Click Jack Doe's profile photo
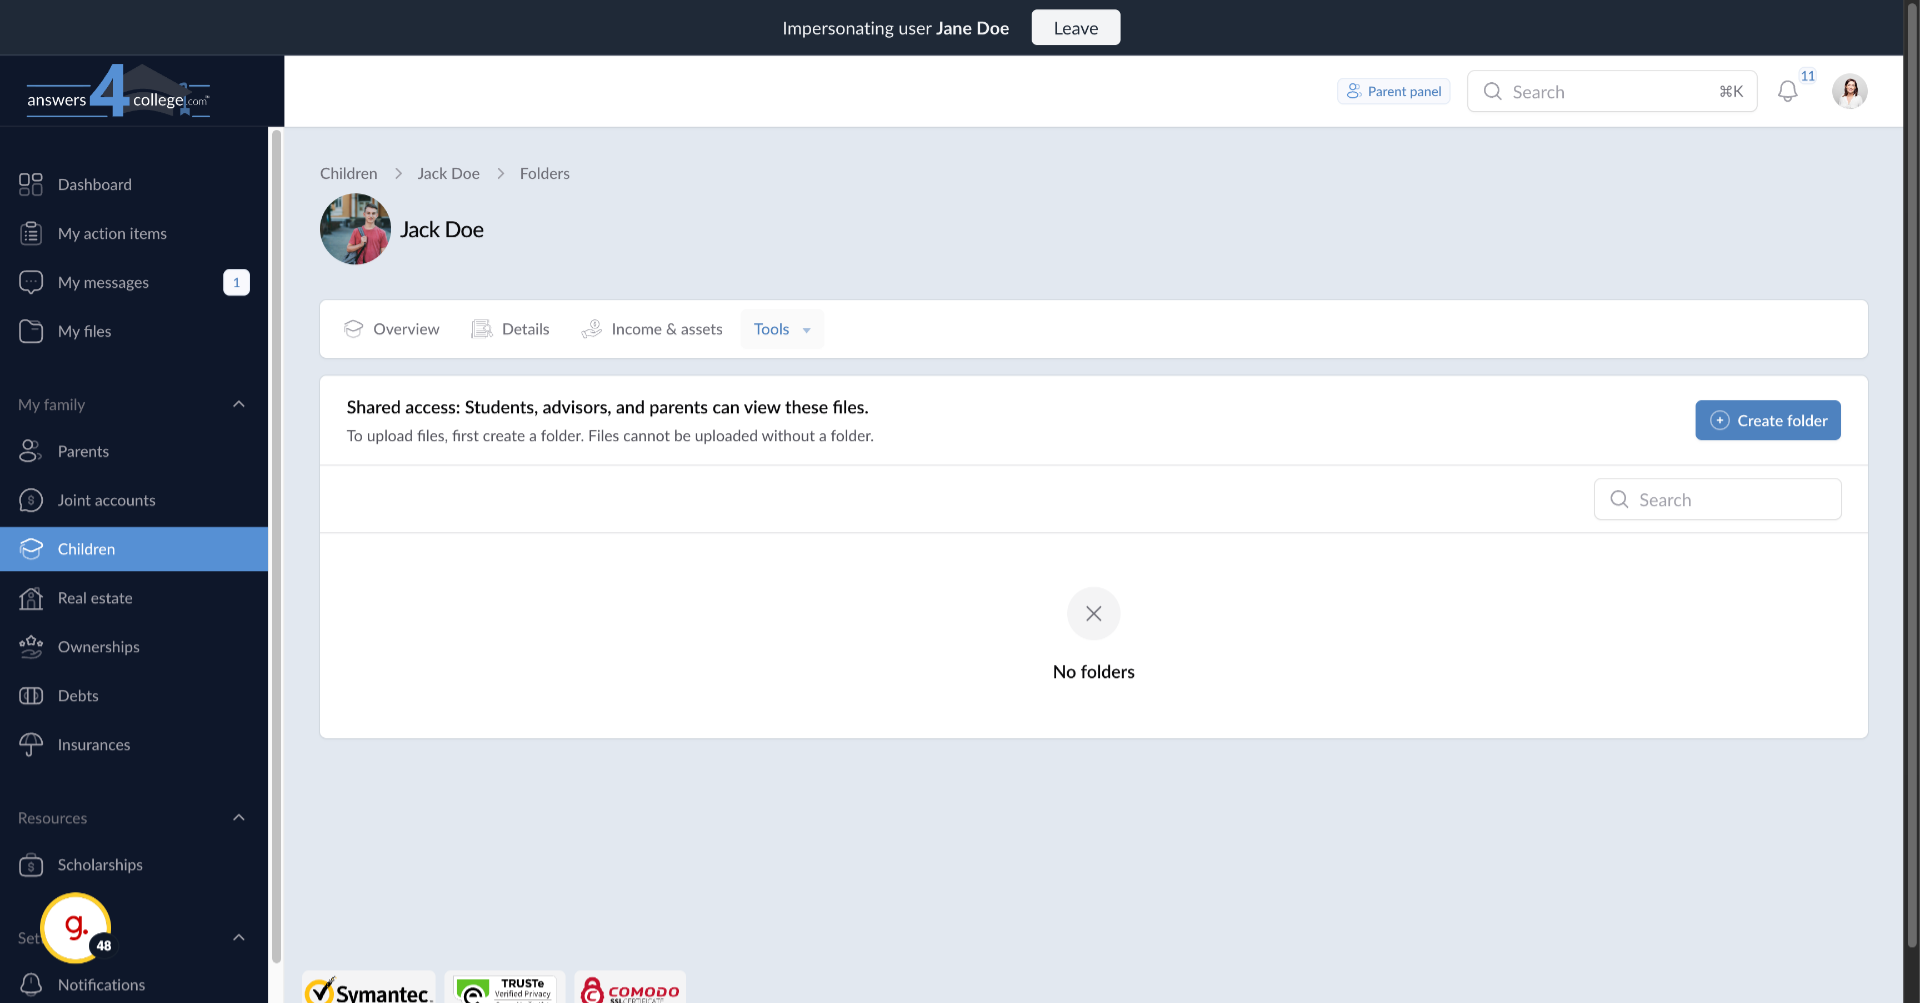This screenshot has width=1920, height=1003. click(355, 229)
